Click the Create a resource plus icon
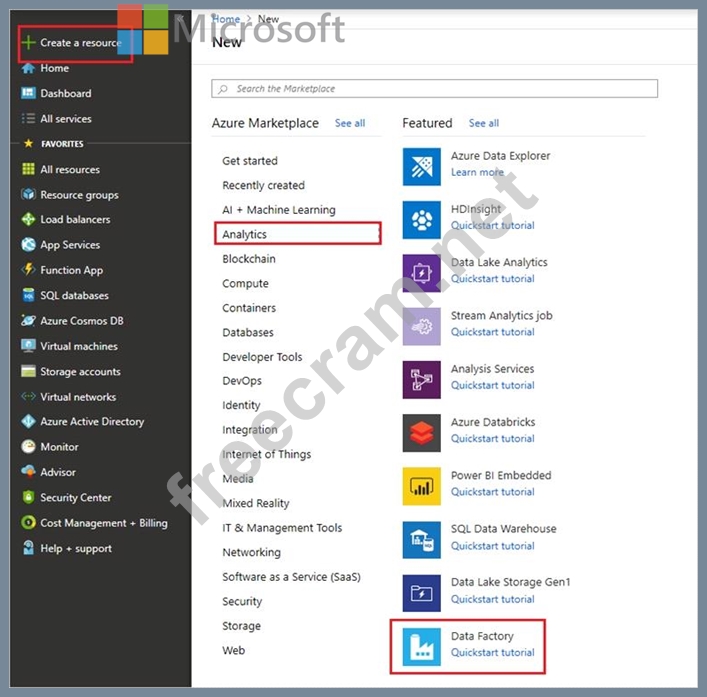This screenshot has width=707, height=697. pyautogui.click(x=28, y=42)
